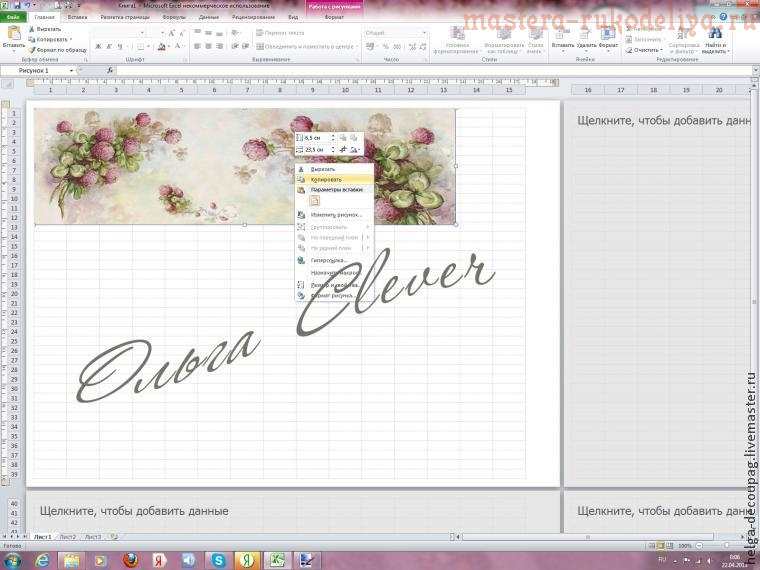Viewport: 760px width, 570px height.
Task: Open Skype from the taskbar
Action: 218,560
